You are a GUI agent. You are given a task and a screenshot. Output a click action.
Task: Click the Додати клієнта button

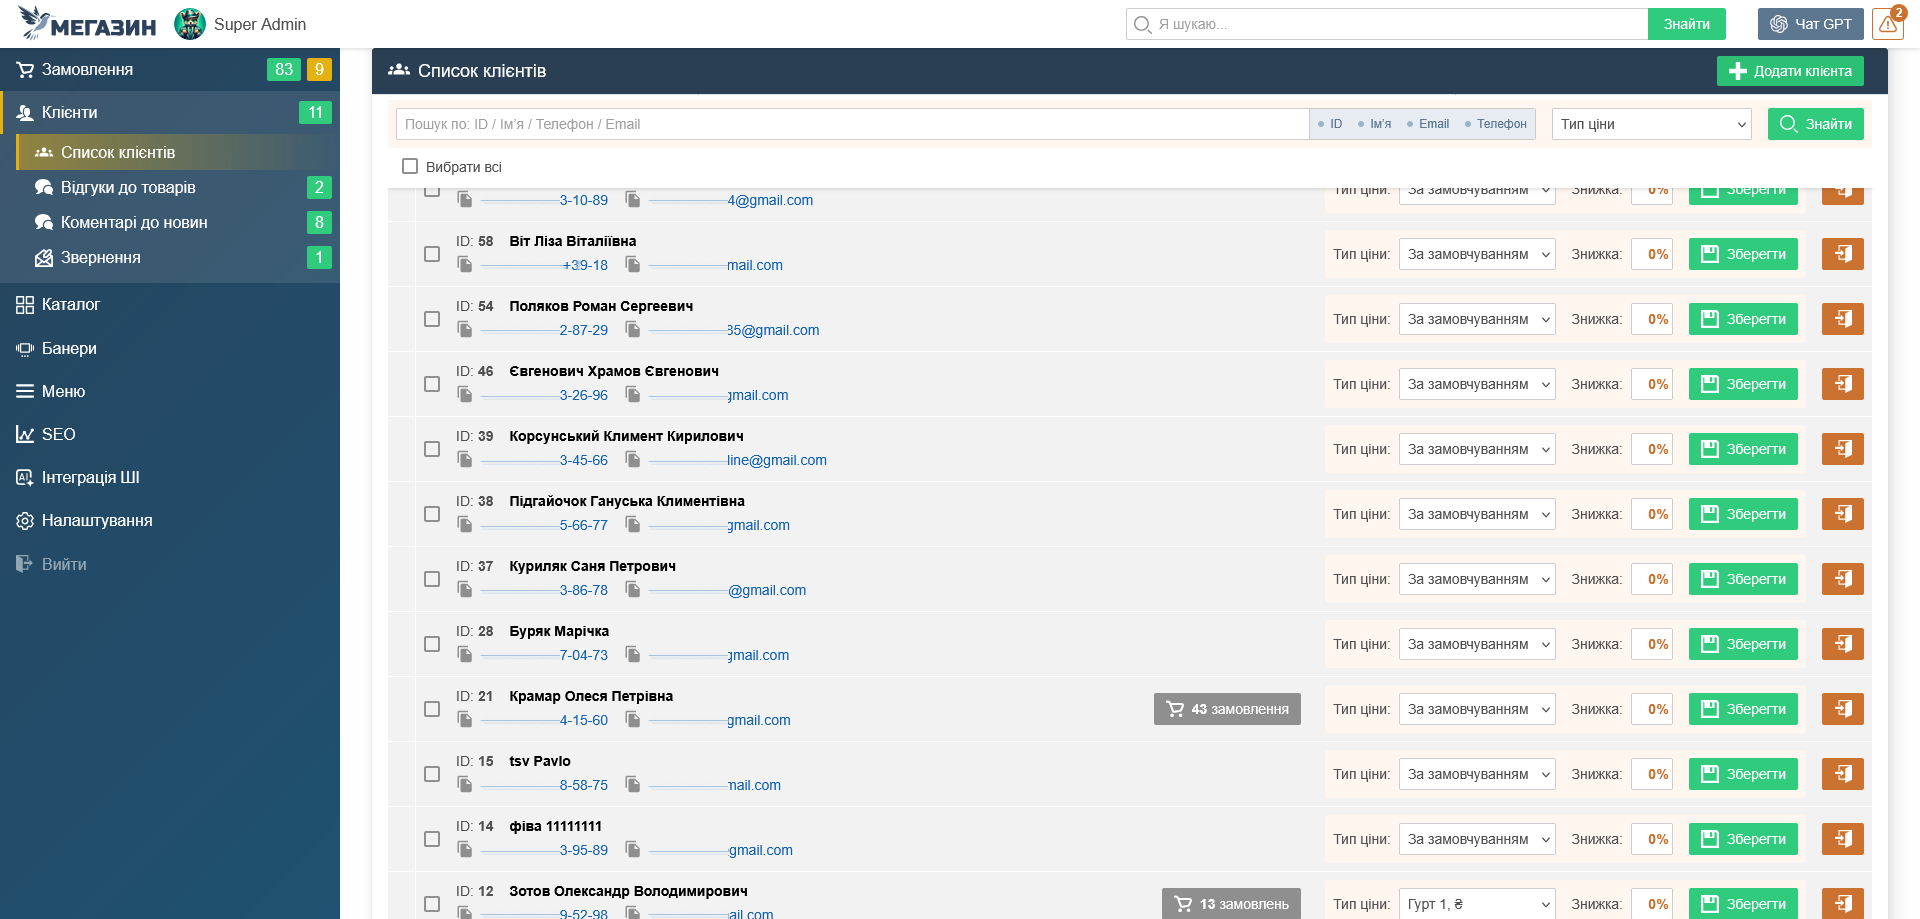click(1790, 71)
